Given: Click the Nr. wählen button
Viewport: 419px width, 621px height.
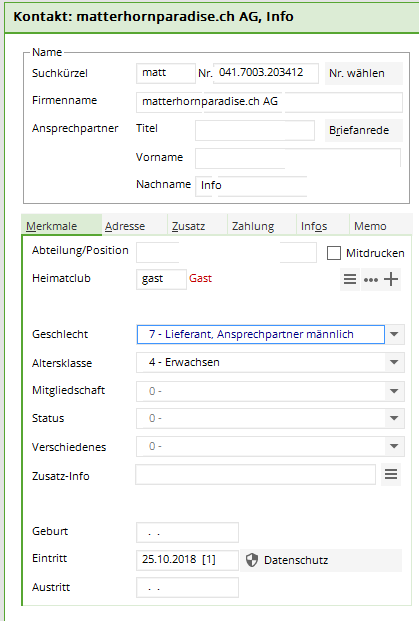Looking at the screenshot, I should 364,73.
